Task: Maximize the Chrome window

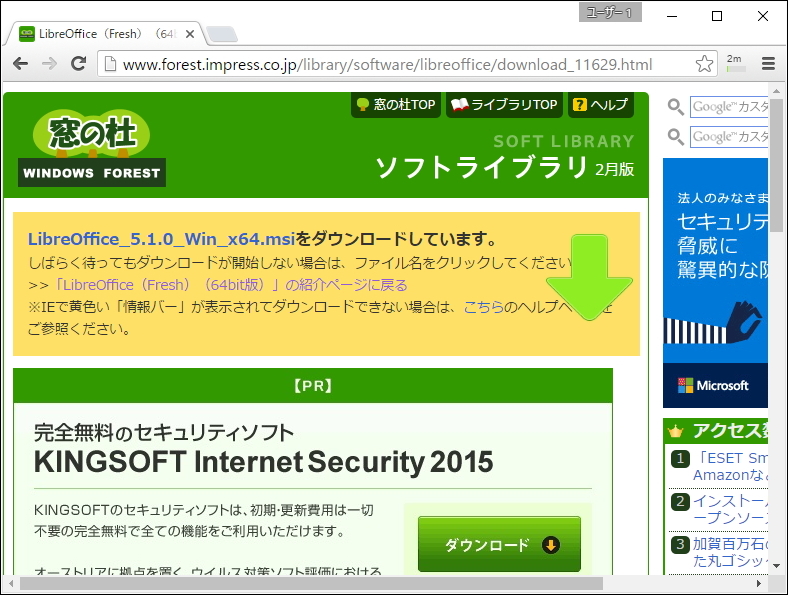Action: tap(717, 16)
